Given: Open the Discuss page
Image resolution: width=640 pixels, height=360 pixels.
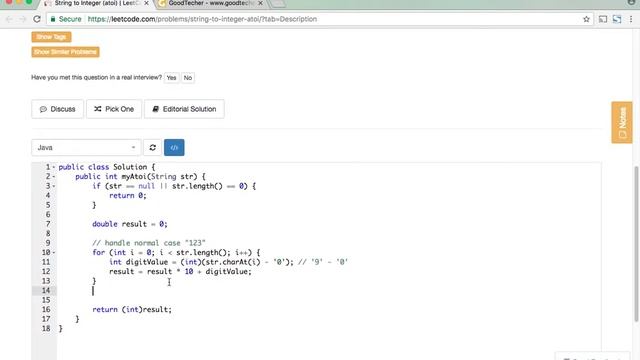Looking at the screenshot, I should 58,109.
